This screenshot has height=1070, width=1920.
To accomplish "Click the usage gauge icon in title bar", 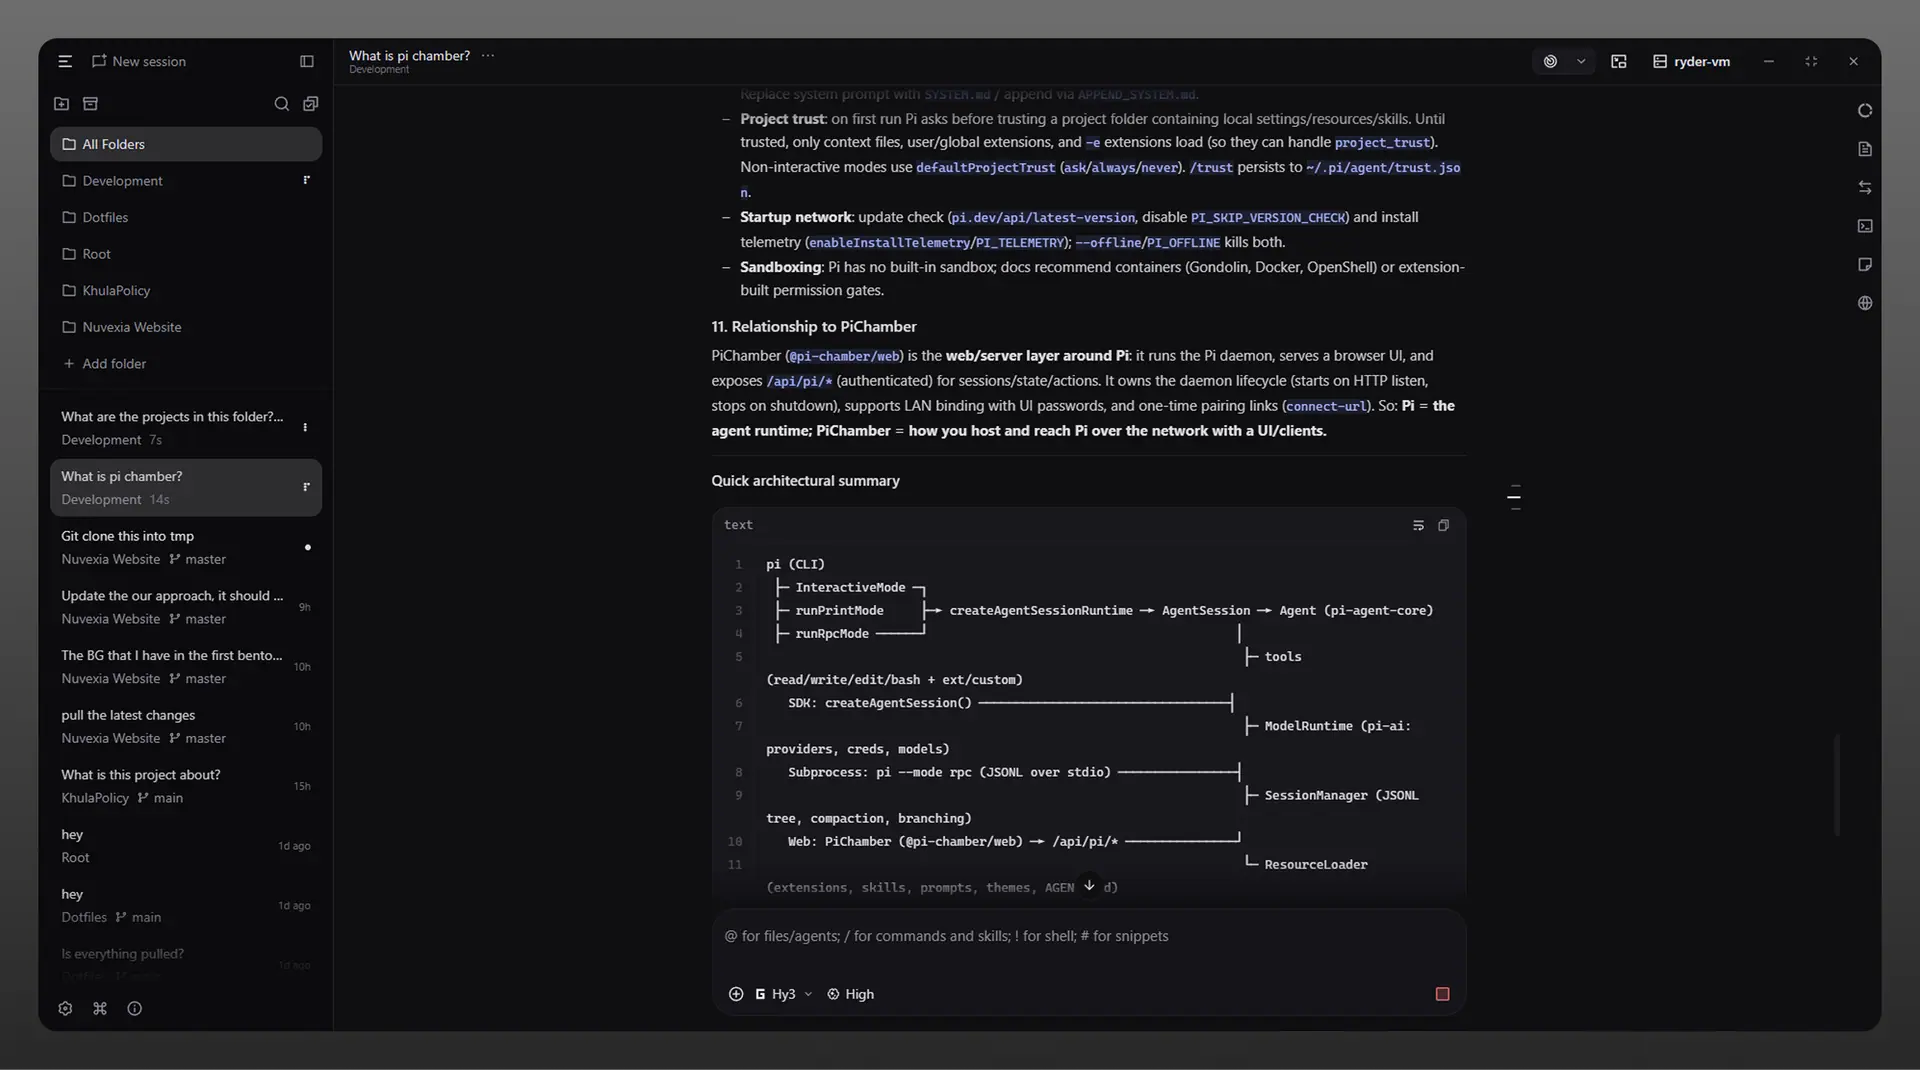I will pos(1550,61).
